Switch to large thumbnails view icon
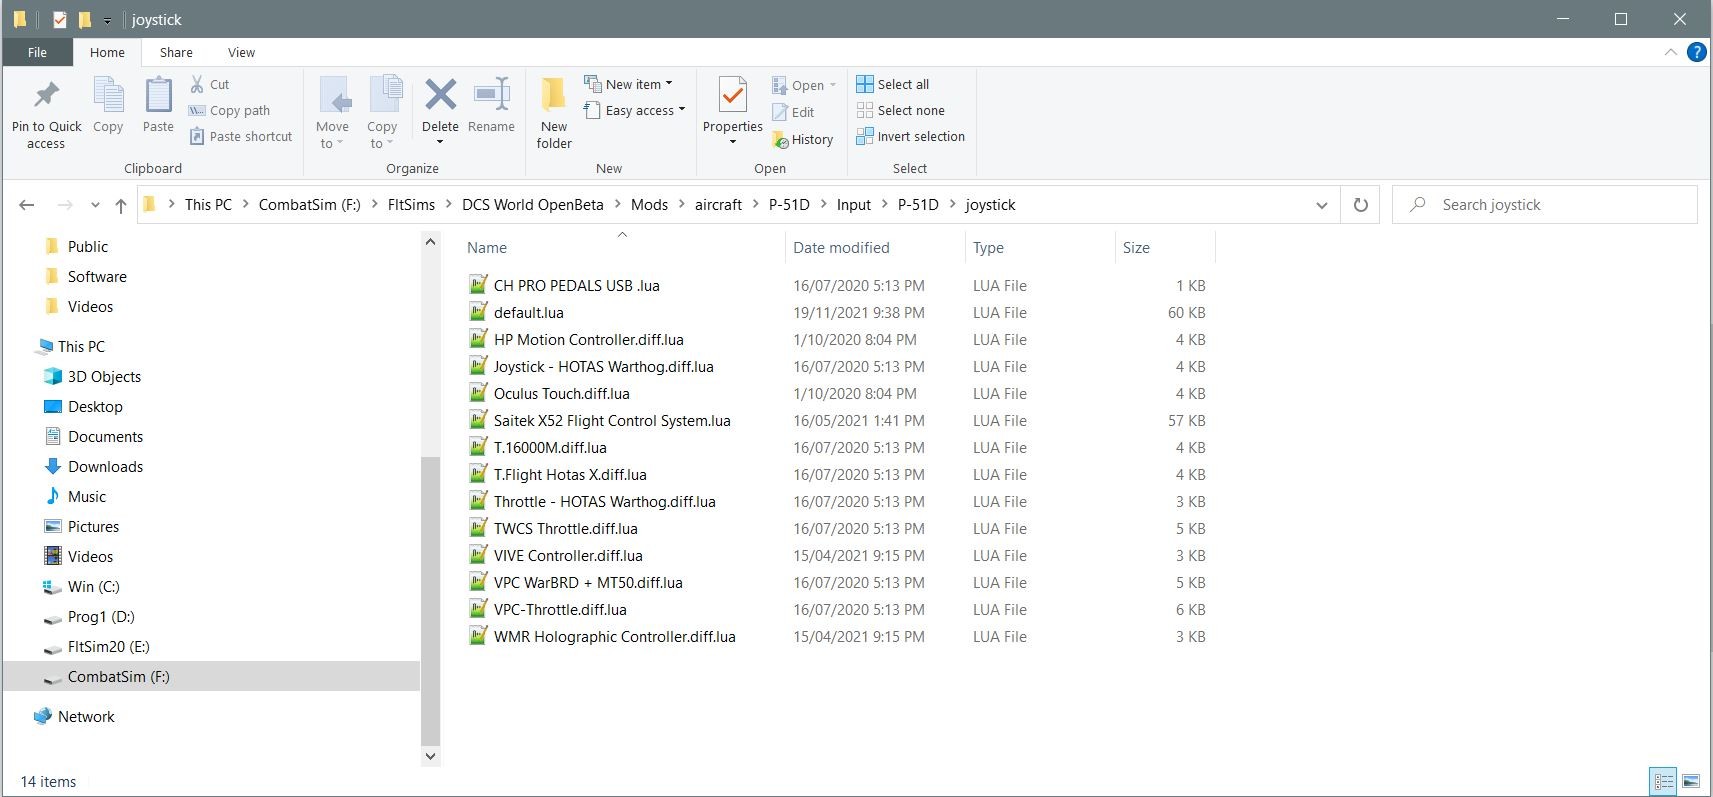Viewport: 1713px width, 797px height. pyautogui.click(x=1691, y=781)
